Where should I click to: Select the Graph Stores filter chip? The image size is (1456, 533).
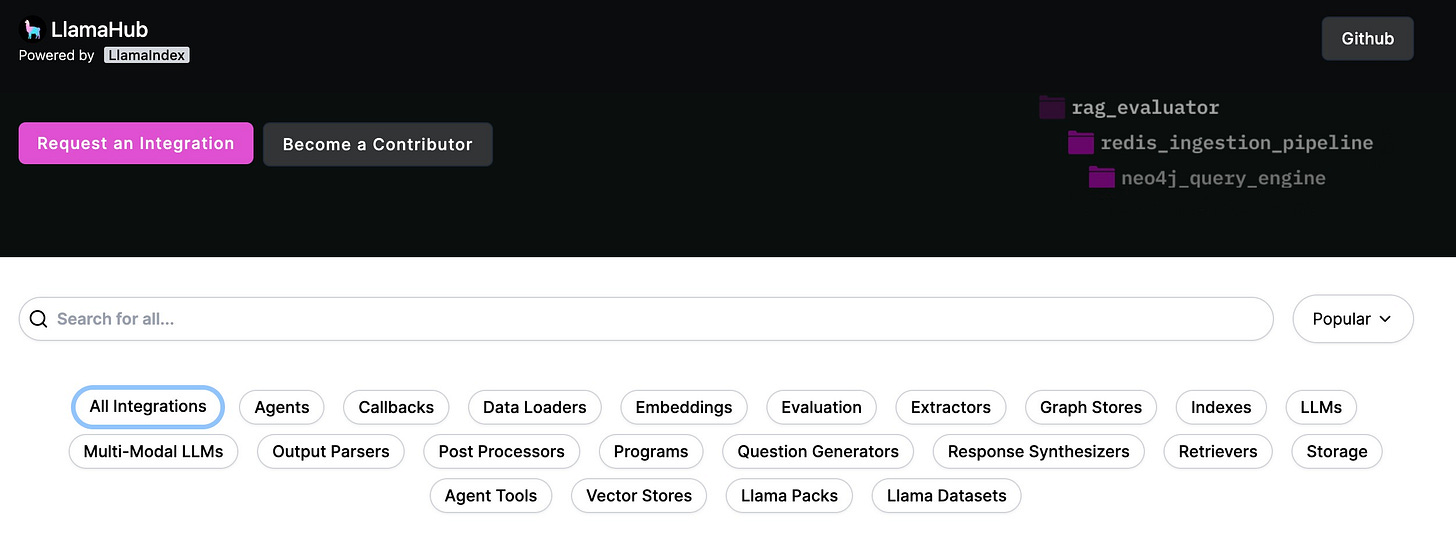tap(1091, 407)
